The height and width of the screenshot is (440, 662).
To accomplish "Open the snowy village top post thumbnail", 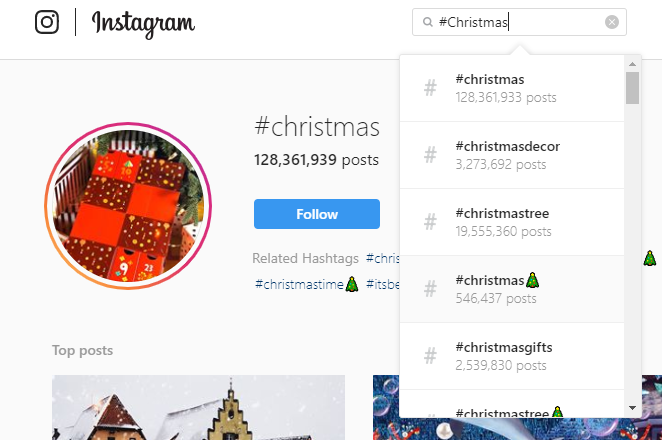I will pos(198,407).
